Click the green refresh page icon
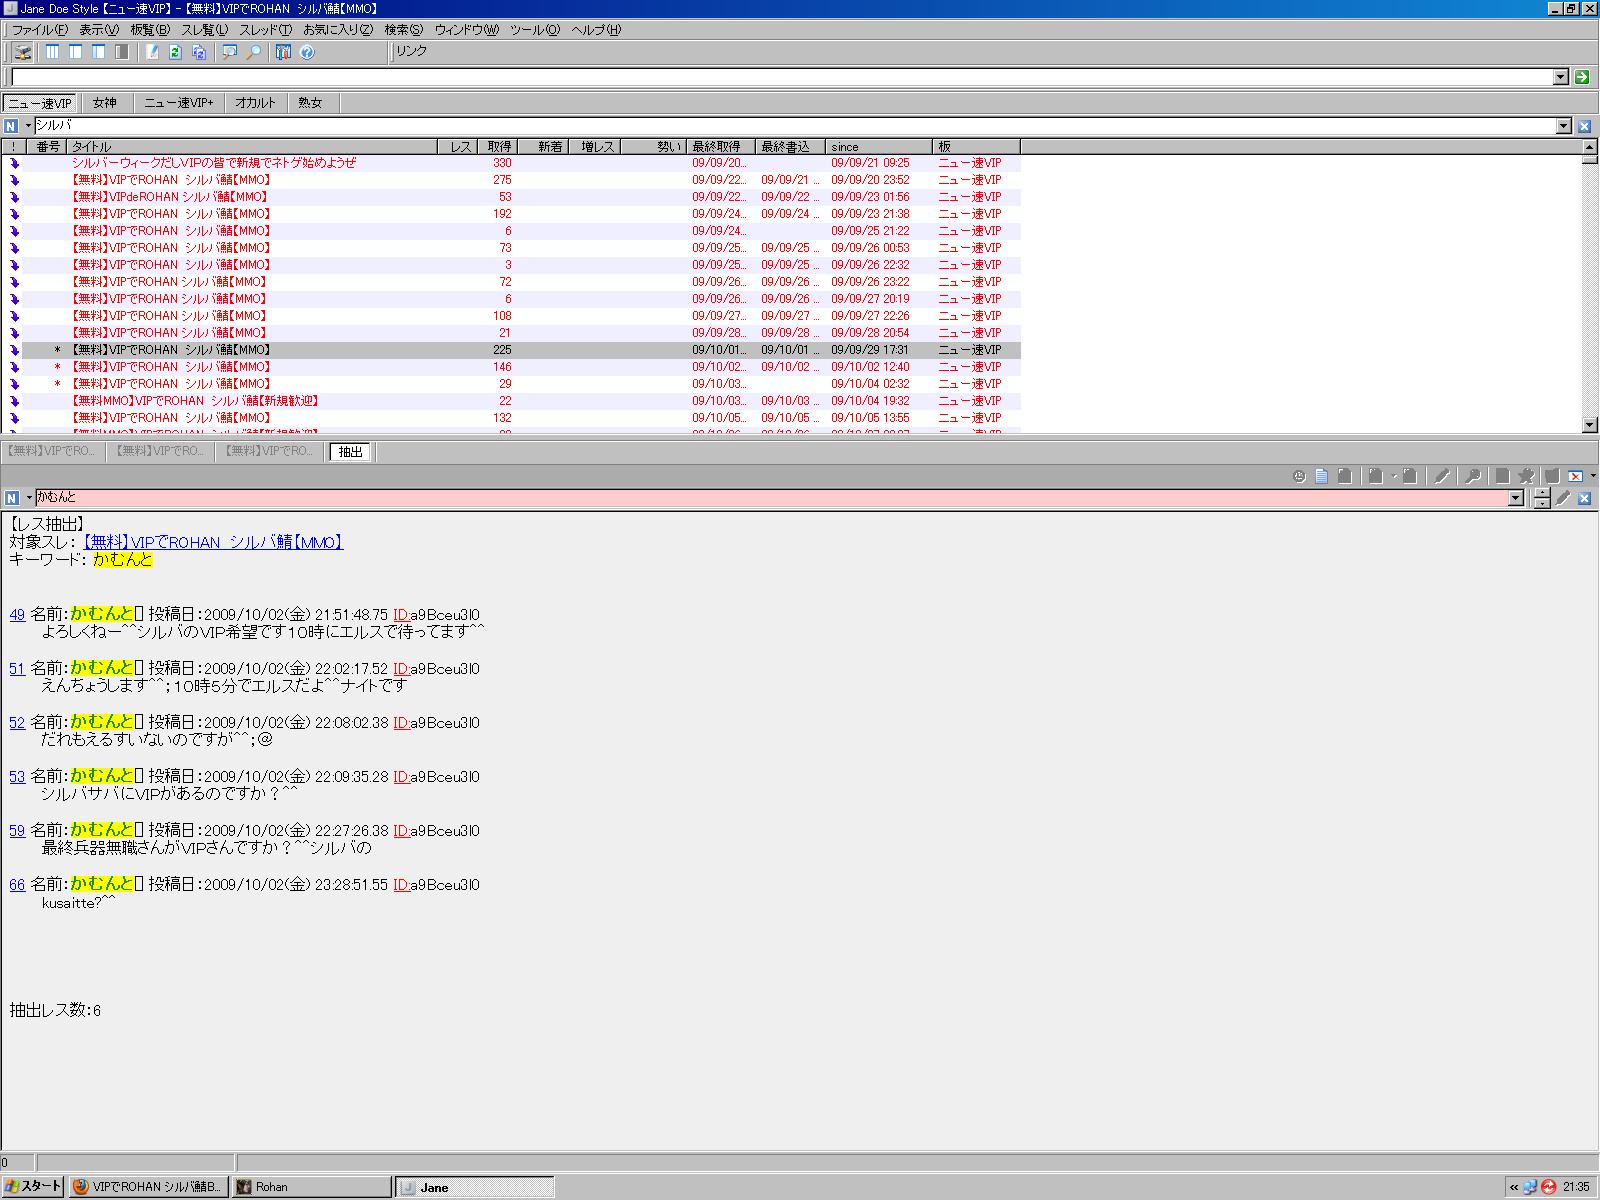The height and width of the screenshot is (1200, 1600). [x=175, y=52]
